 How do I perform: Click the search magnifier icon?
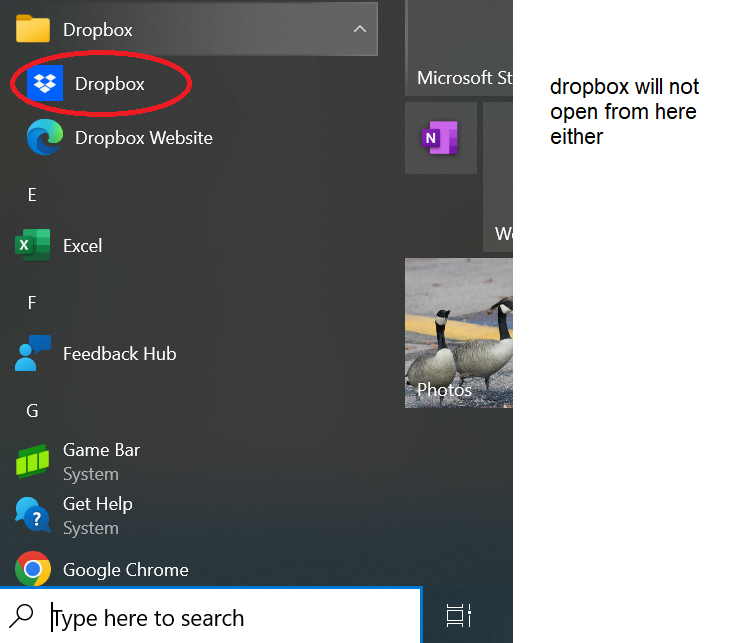pos(21,616)
